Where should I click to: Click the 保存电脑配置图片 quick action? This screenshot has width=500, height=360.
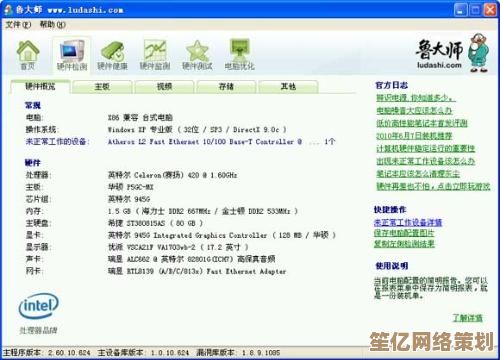tap(404, 233)
